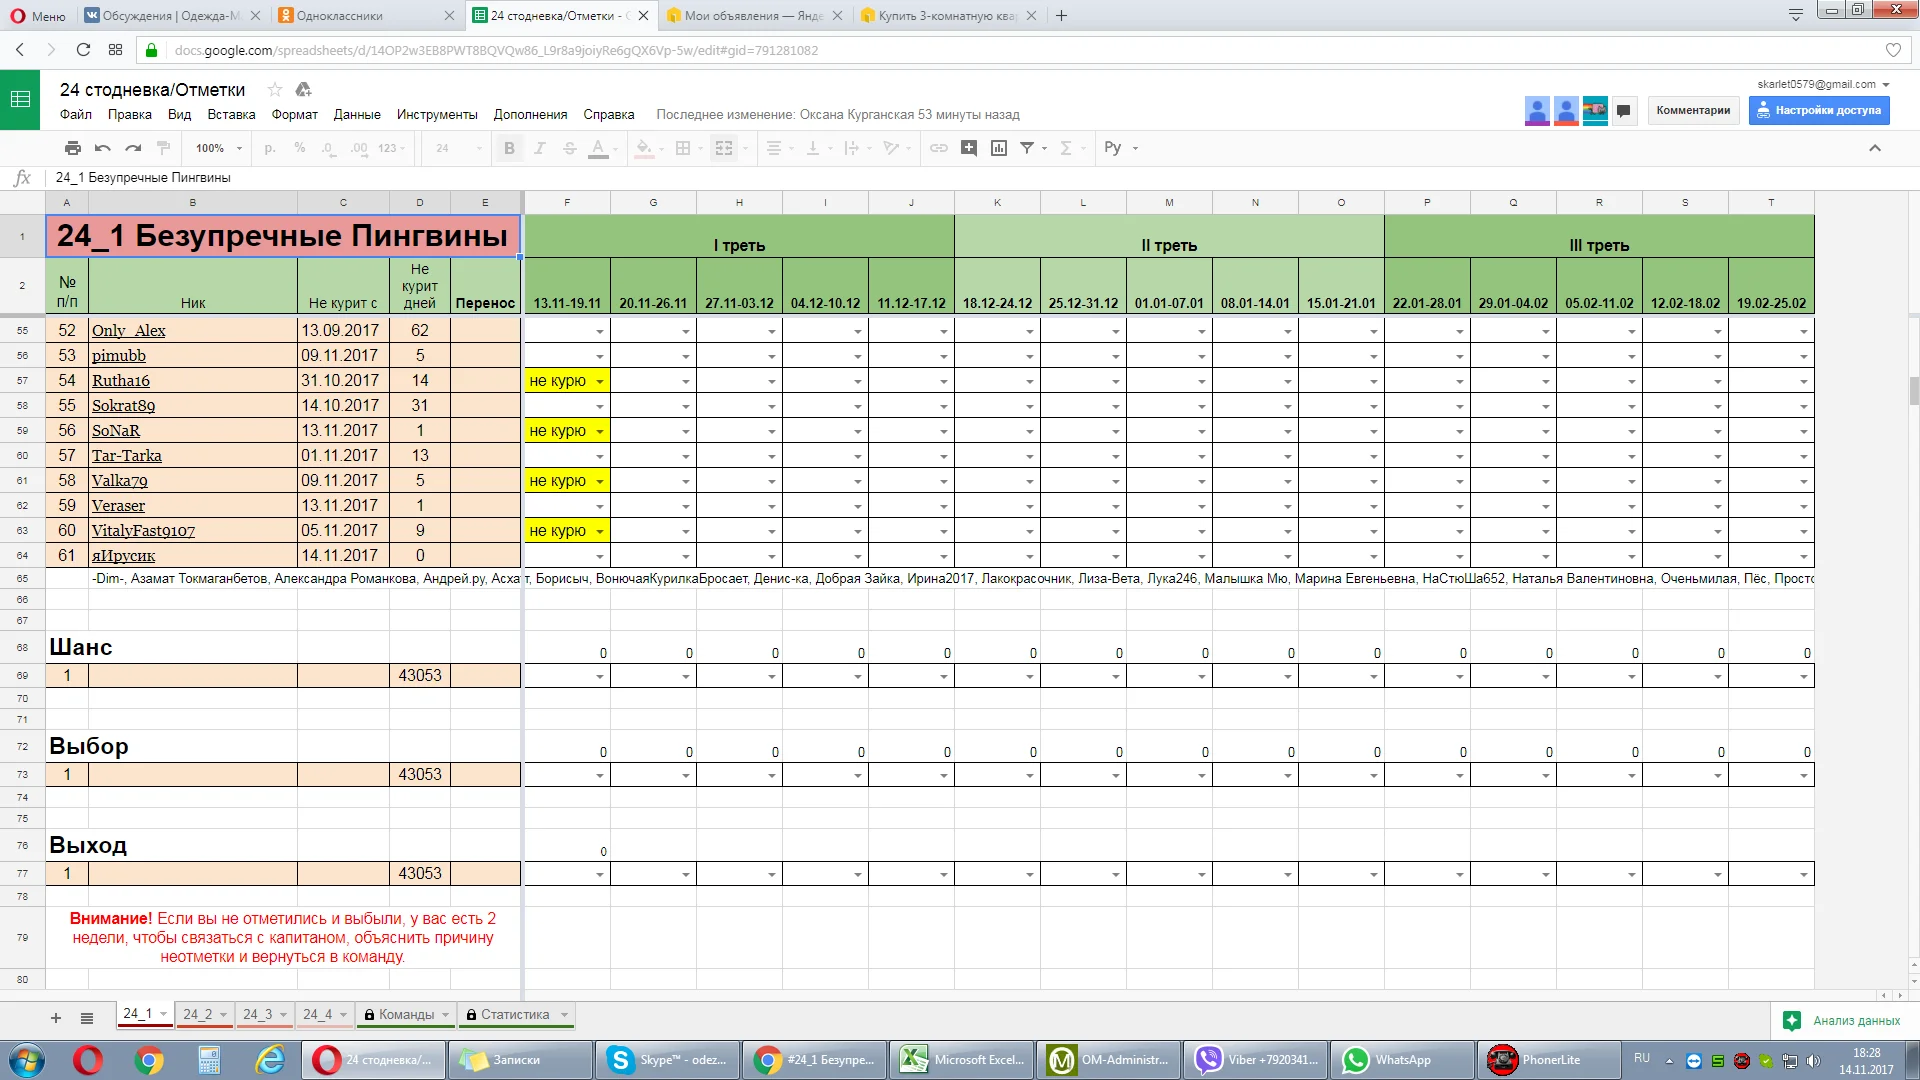Open 'не курю' dropdown for Rutha16 row
Image resolution: width=1920 pixels, height=1080 pixels.
pos(600,381)
